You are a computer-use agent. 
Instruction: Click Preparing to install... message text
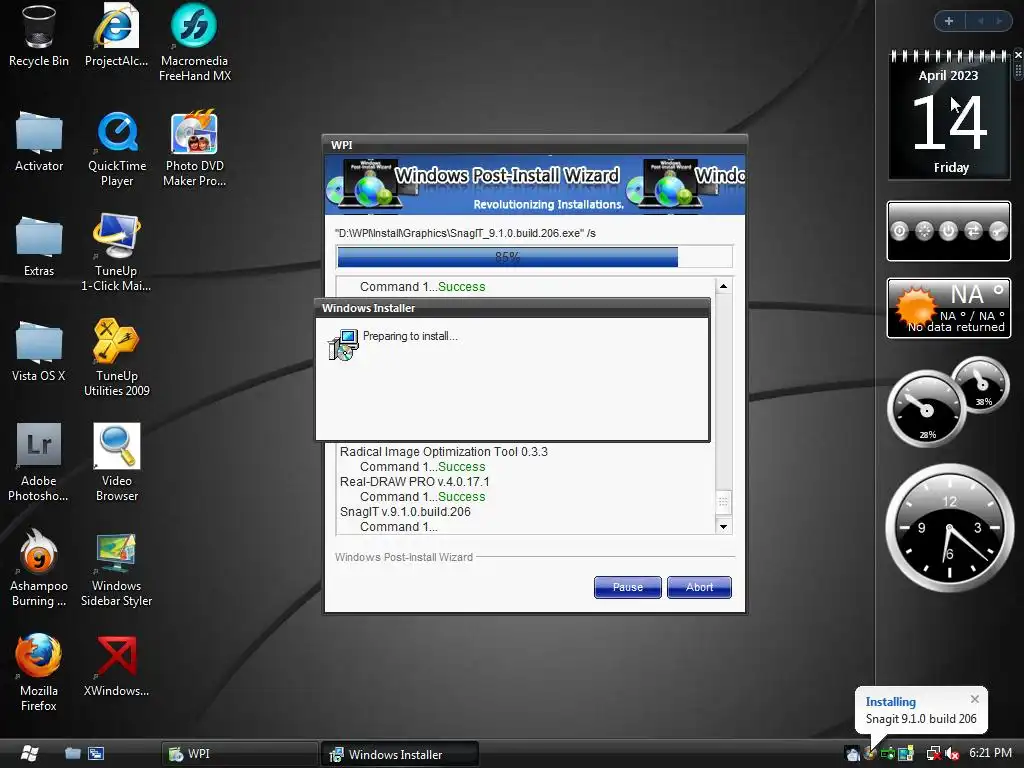pos(410,336)
